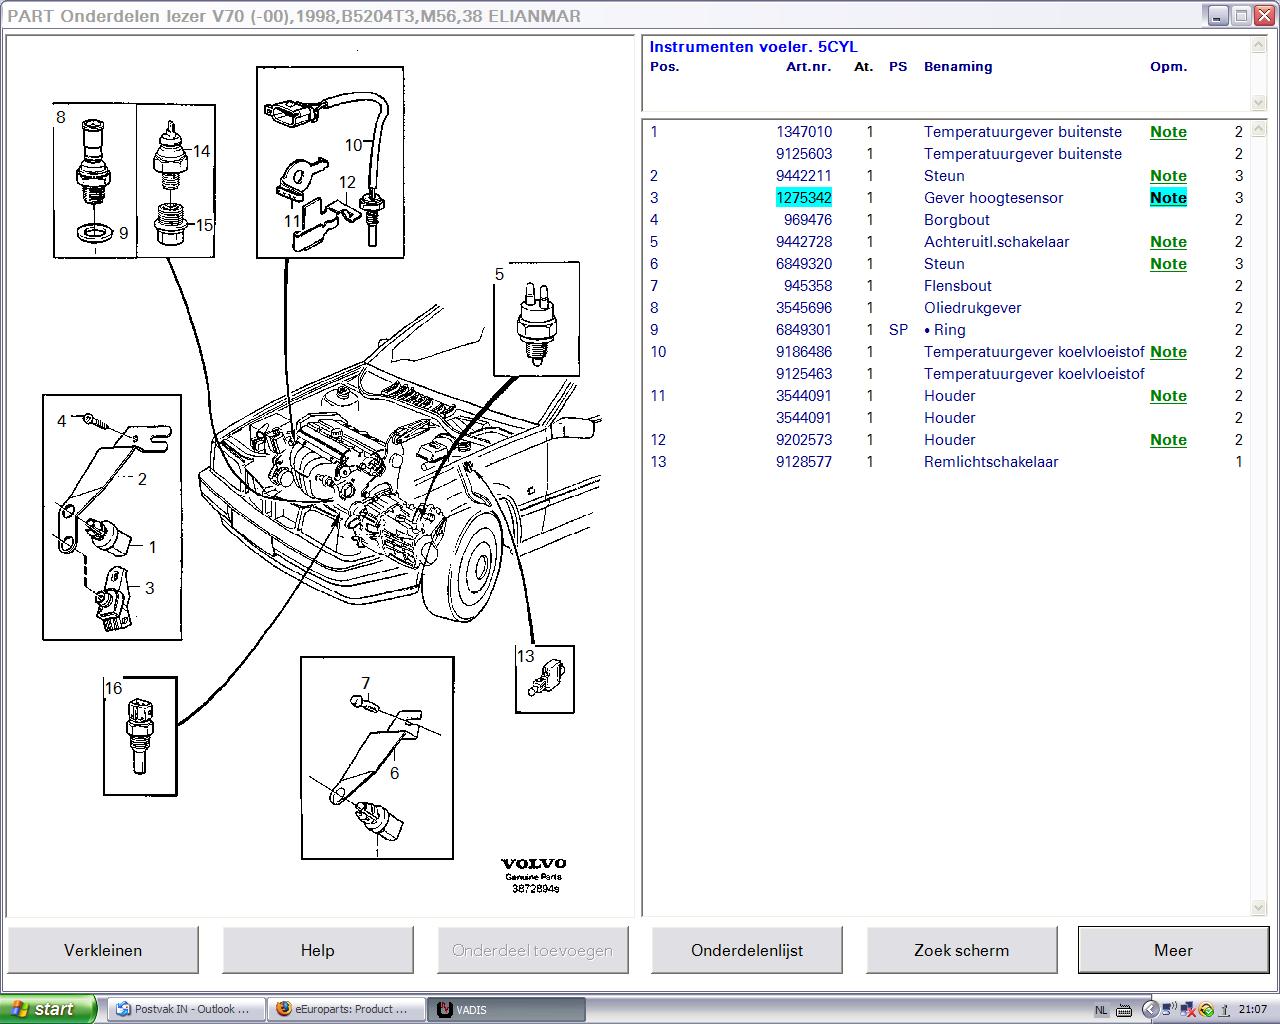Click the sensor illustration numbered 16
The width and height of the screenshot is (1280, 1024).
138,735
